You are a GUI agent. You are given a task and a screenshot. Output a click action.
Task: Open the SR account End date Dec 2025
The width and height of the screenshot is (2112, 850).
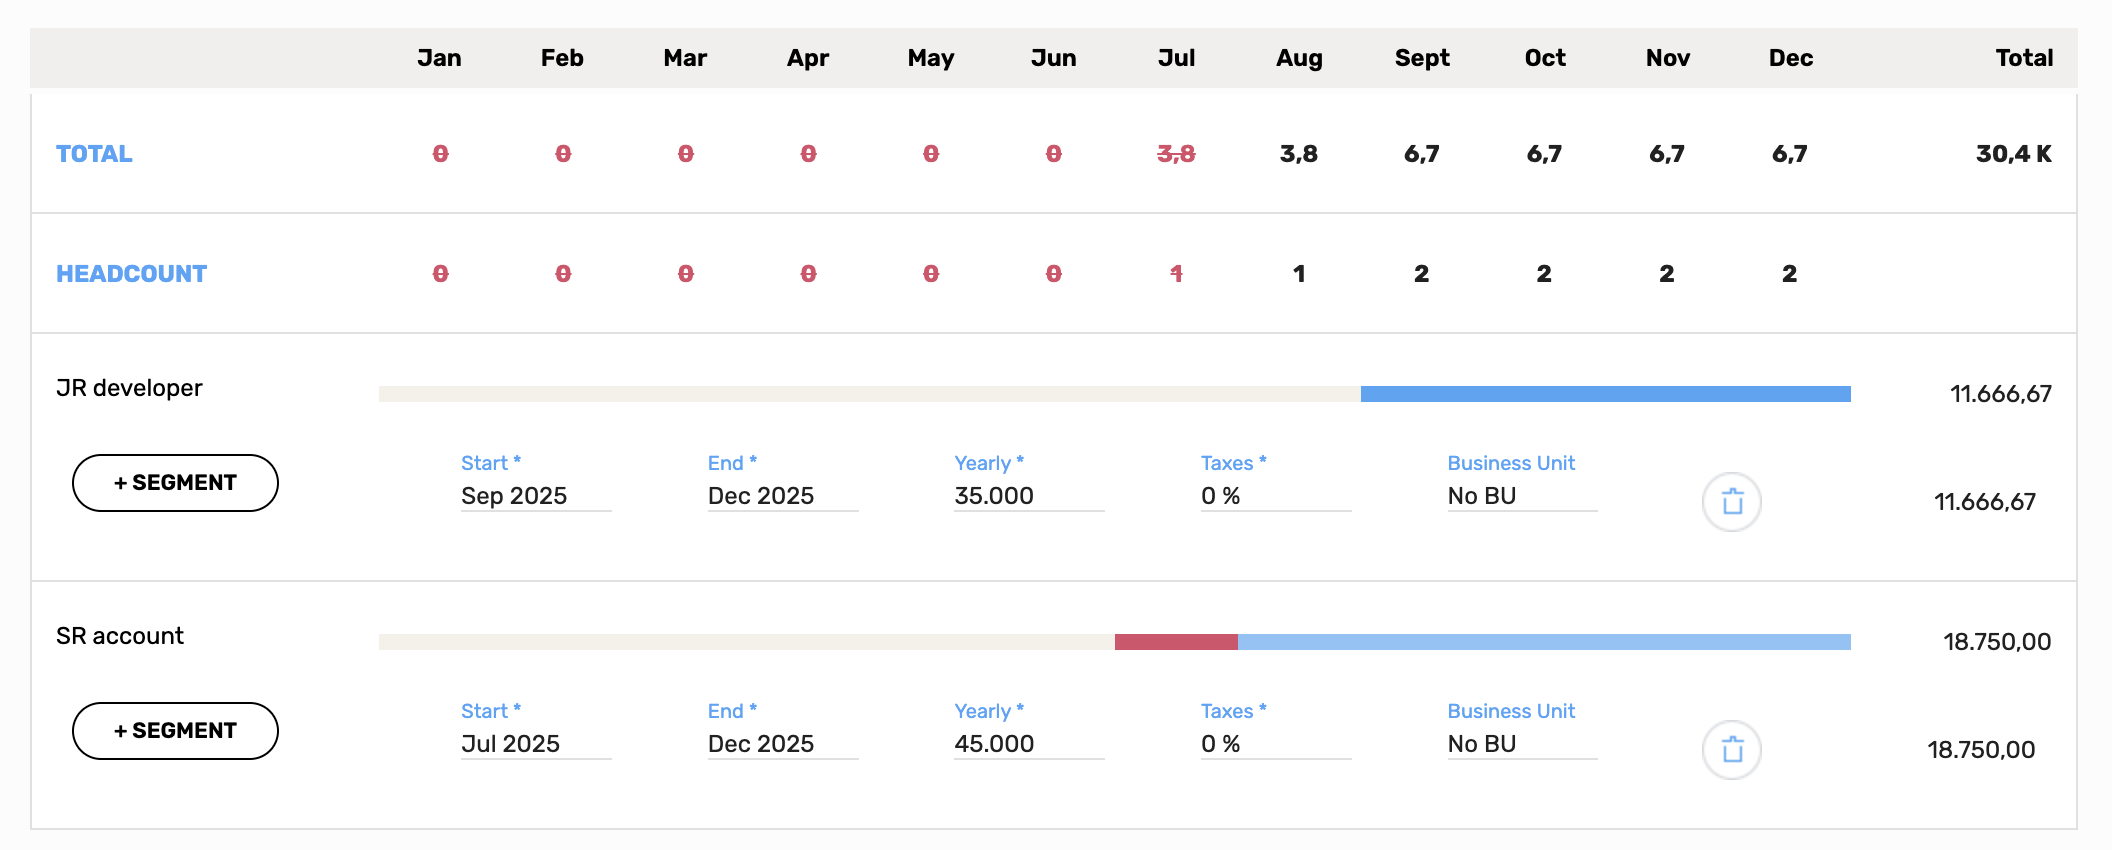pos(783,744)
